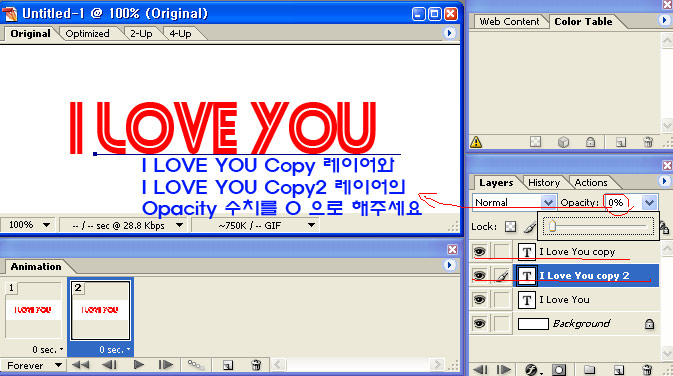Open the document window palette menu arrow
673x376 pixels.
(449, 33)
